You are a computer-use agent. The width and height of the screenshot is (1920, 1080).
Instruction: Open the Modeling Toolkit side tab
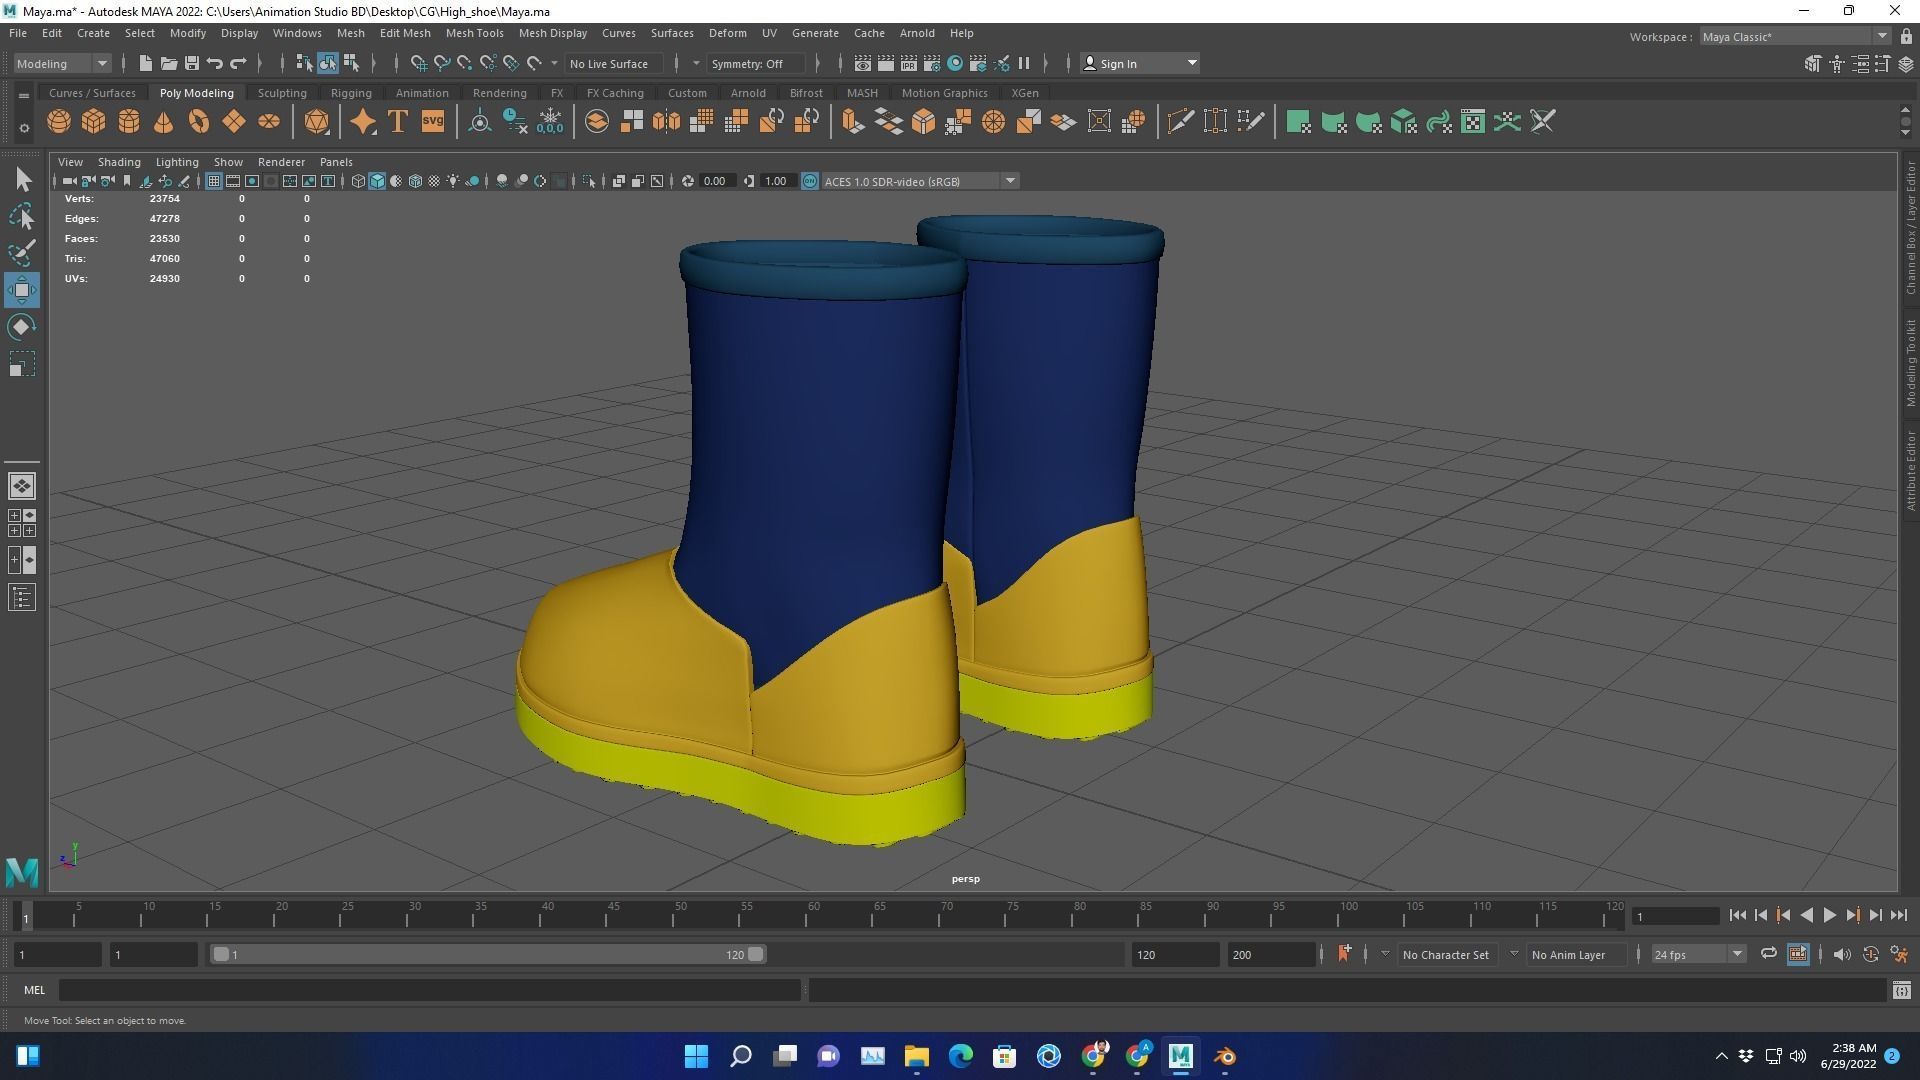[1910, 362]
